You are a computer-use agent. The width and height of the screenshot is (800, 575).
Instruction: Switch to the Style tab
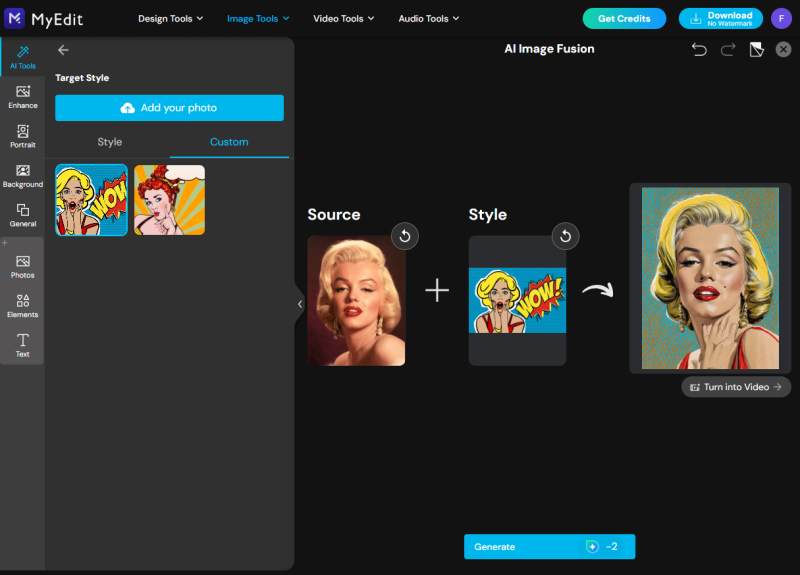click(110, 142)
